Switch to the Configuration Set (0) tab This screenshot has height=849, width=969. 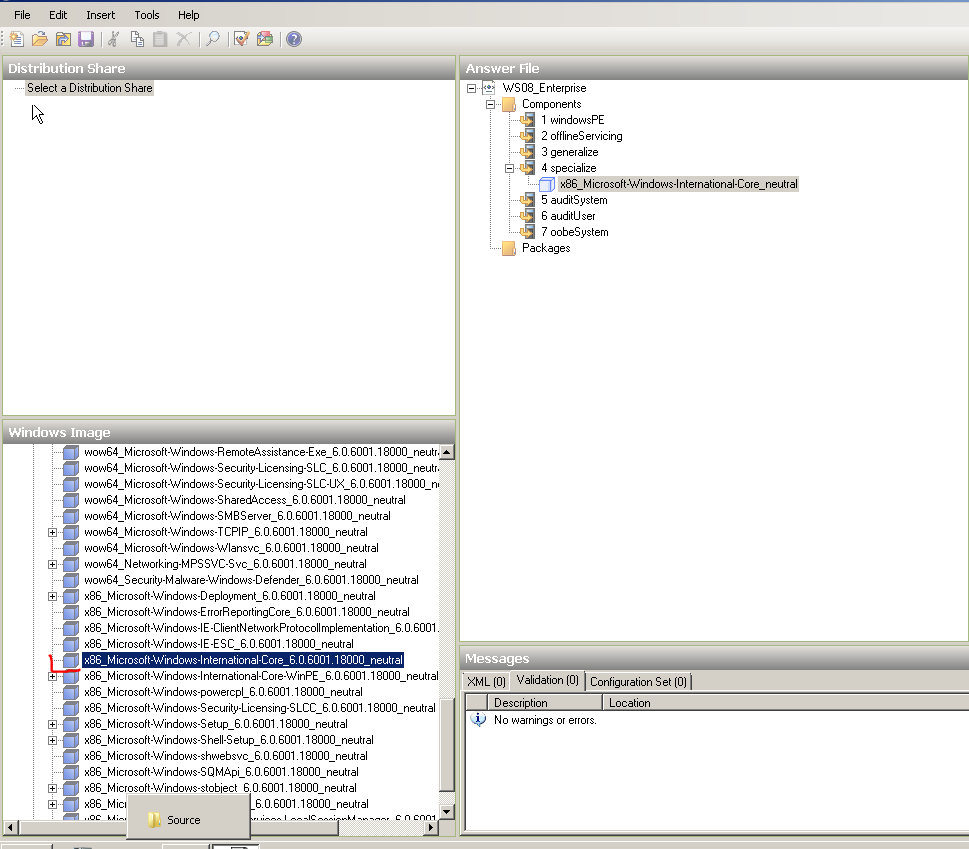tap(638, 682)
